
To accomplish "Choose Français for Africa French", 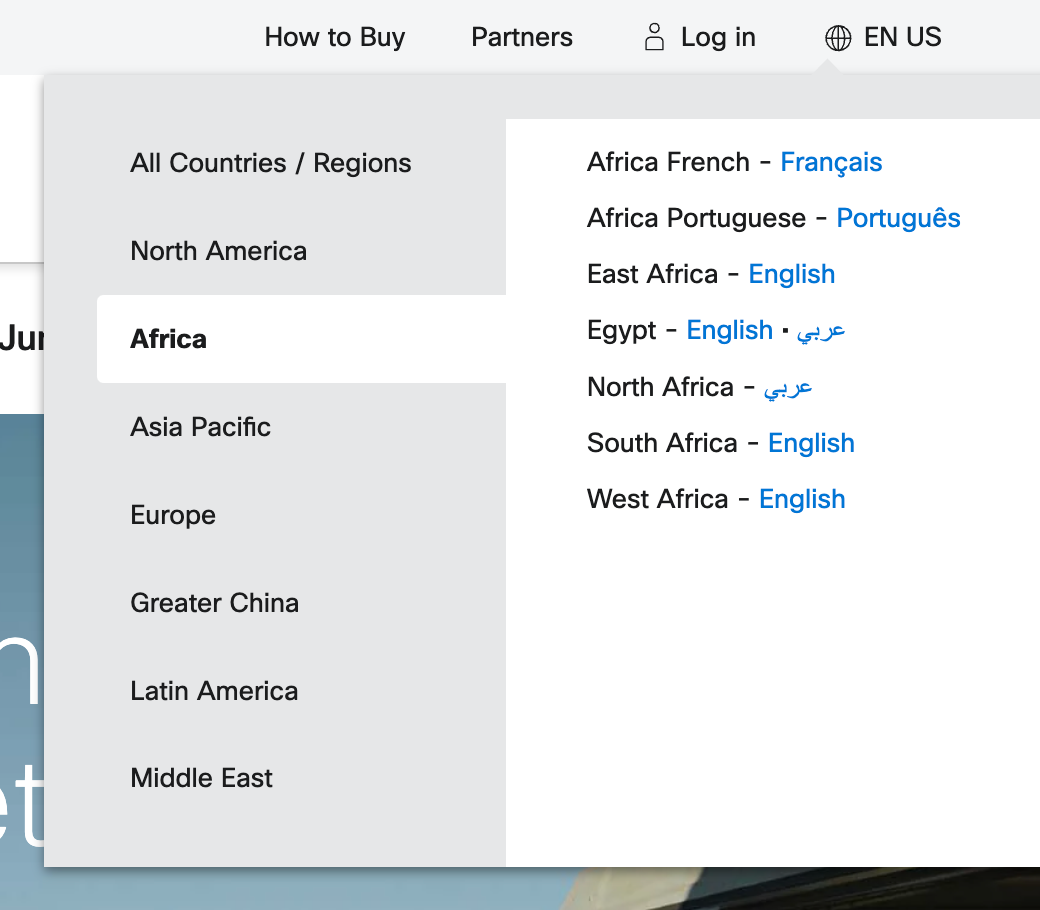I will pyautogui.click(x=831, y=162).
